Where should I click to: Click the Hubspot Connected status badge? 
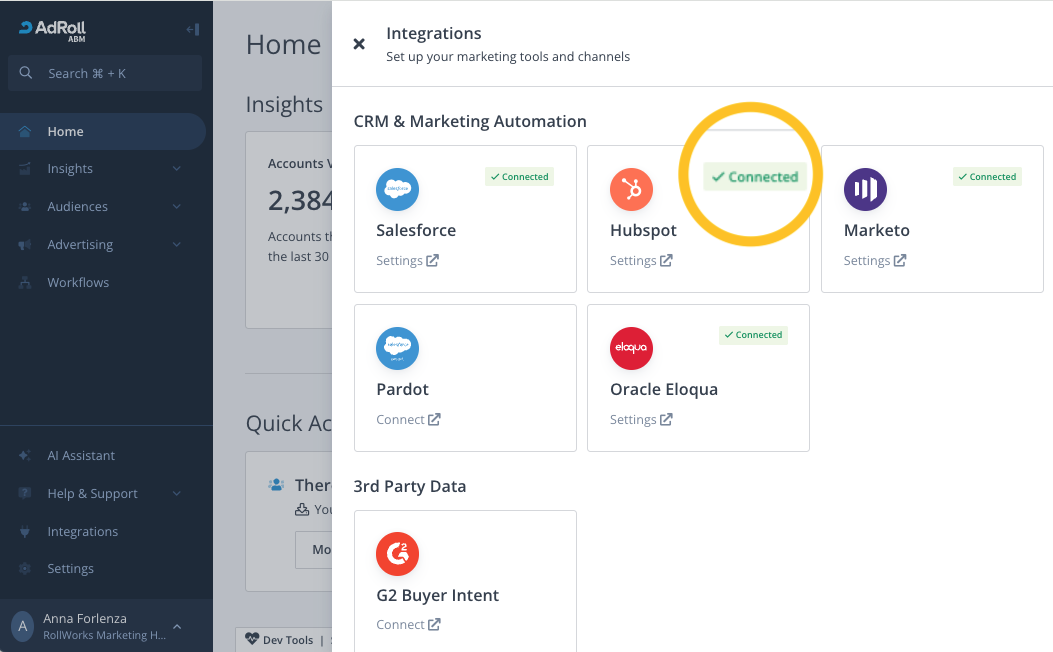(x=754, y=177)
